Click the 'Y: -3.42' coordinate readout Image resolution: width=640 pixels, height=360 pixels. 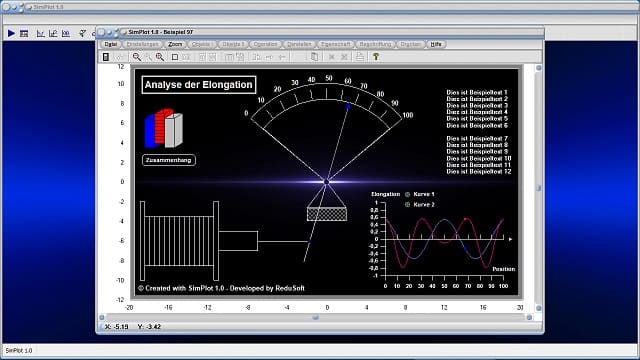pos(149,327)
